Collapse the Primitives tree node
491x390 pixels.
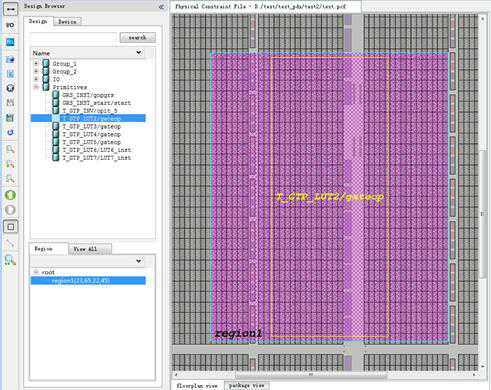[x=36, y=87]
